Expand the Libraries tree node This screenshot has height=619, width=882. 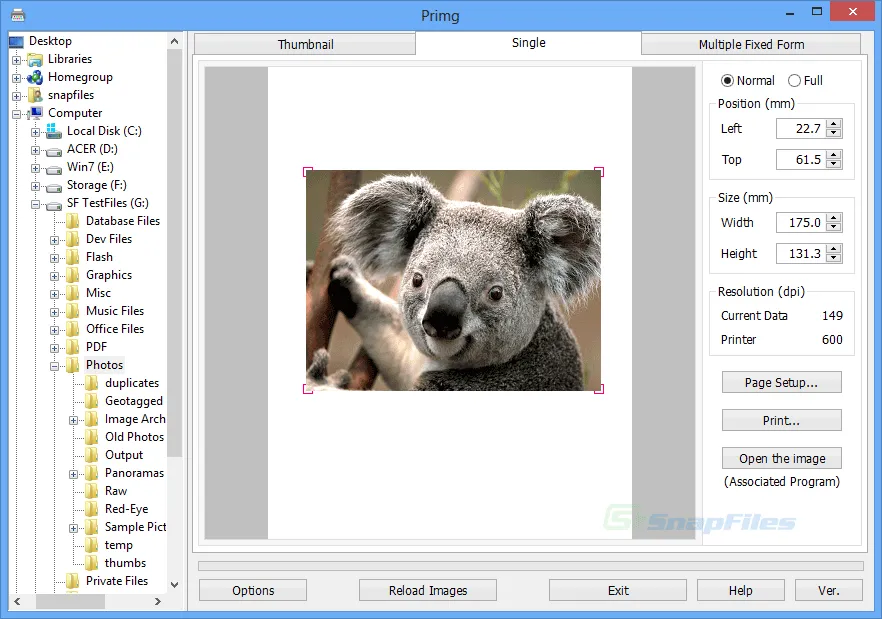[16, 60]
